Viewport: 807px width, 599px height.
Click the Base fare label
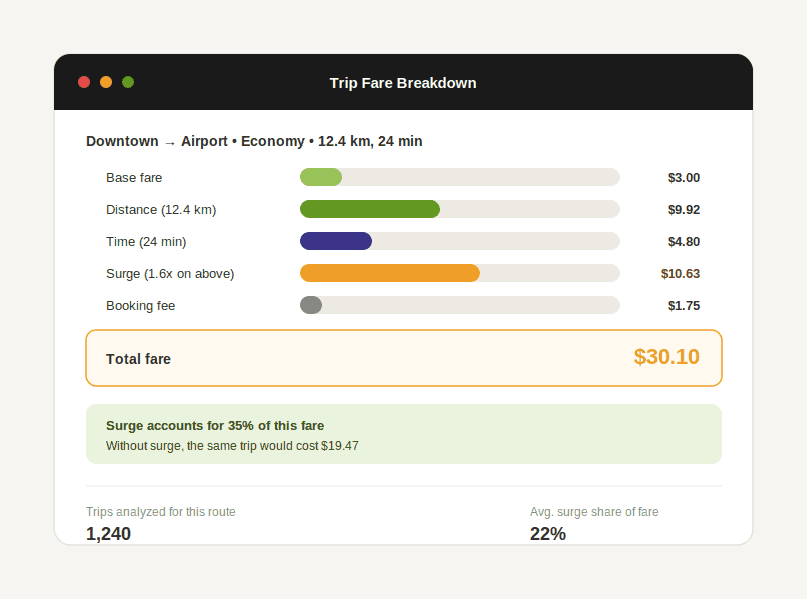point(134,178)
